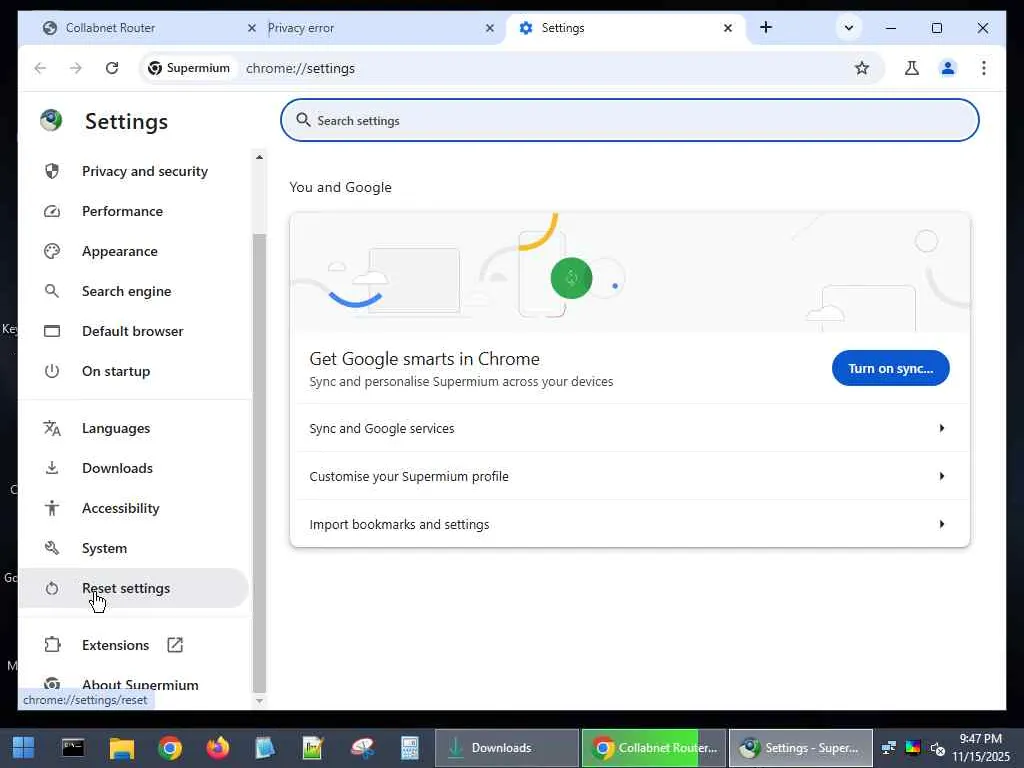Image resolution: width=1024 pixels, height=768 pixels.
Task: Launch Chrome from the taskbar
Action: point(170,748)
